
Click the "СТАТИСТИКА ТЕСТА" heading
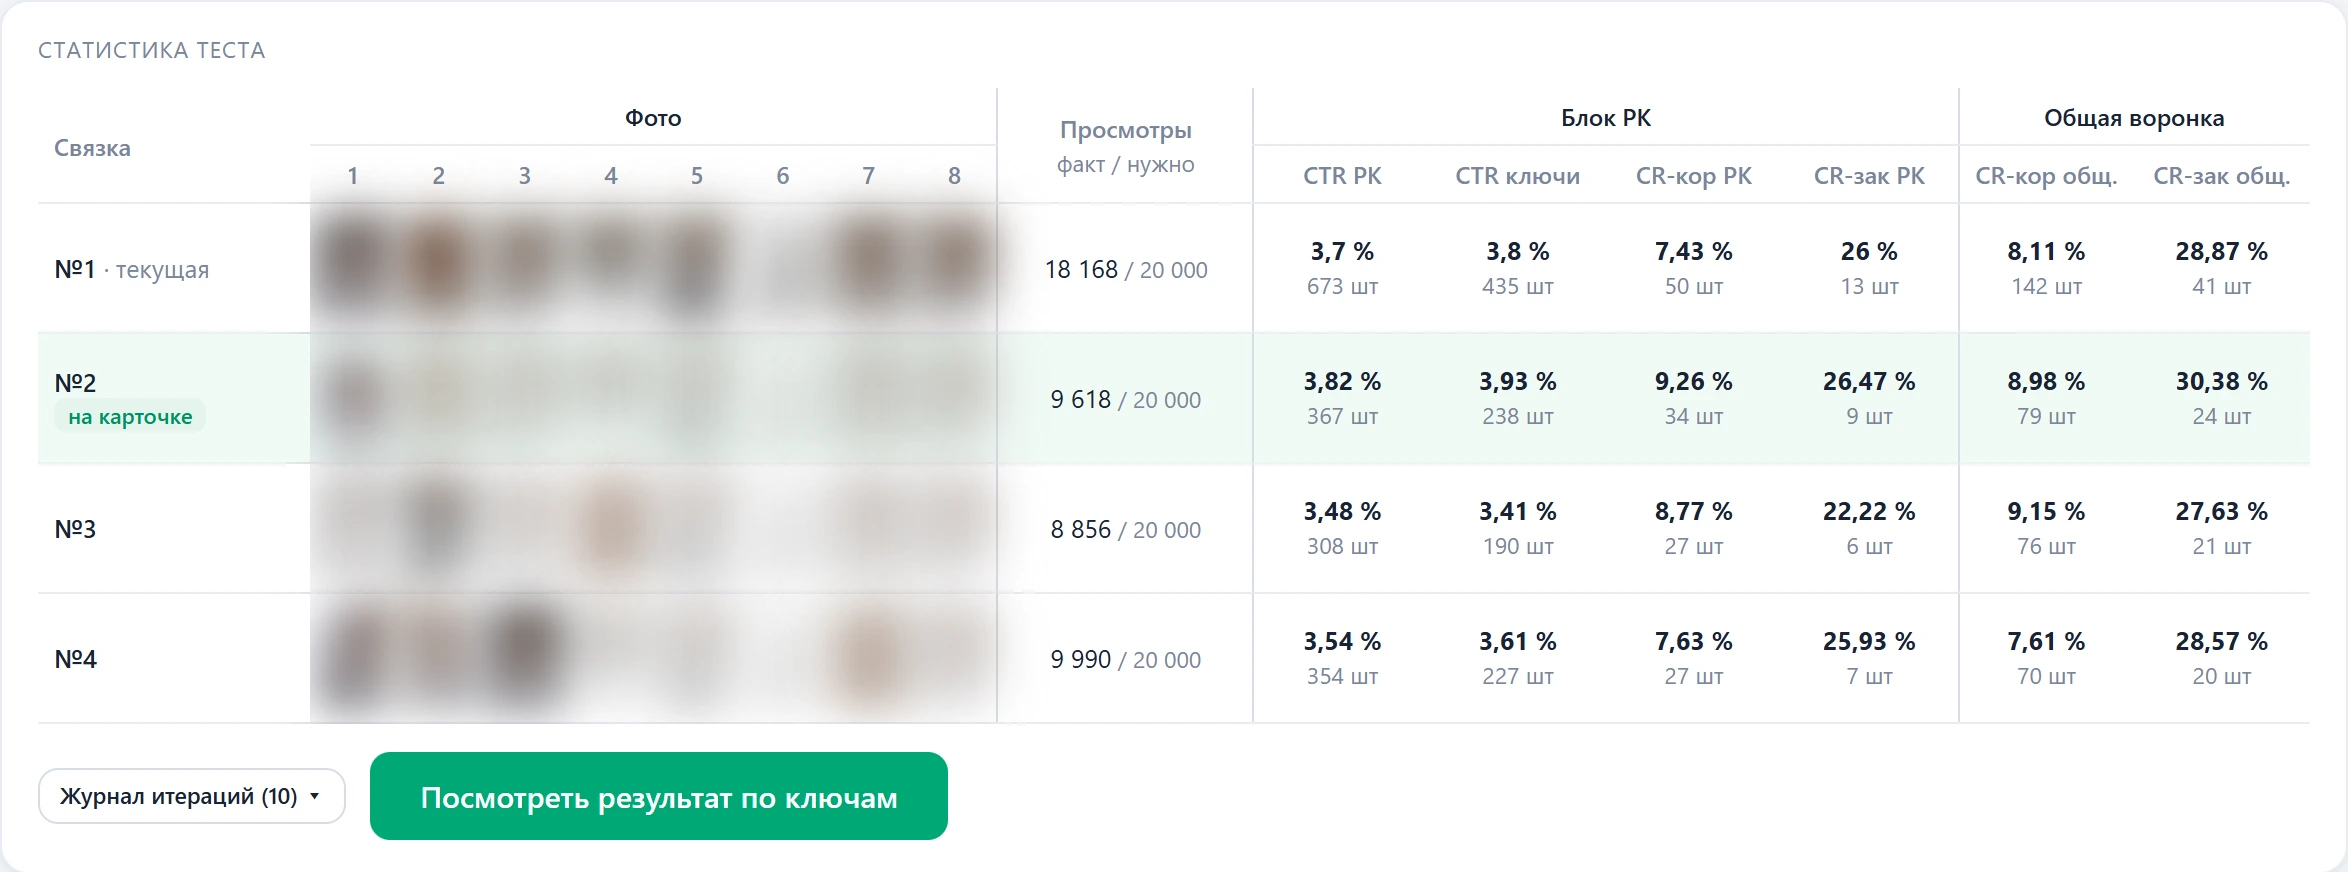[152, 50]
